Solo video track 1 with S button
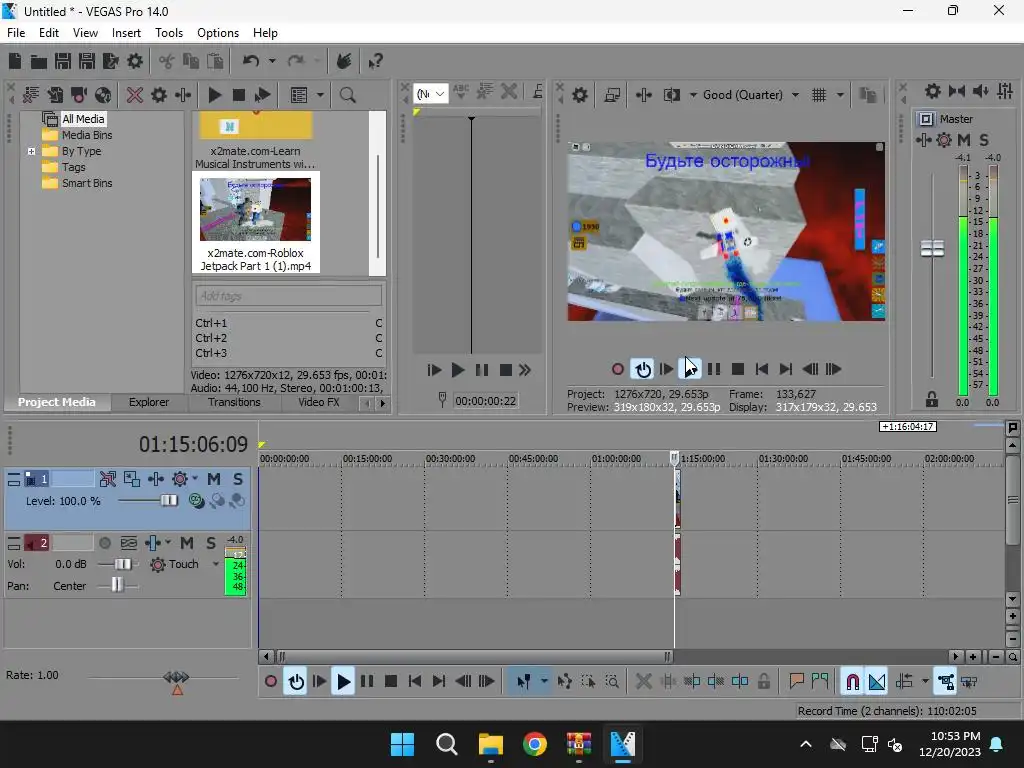 click(238, 479)
